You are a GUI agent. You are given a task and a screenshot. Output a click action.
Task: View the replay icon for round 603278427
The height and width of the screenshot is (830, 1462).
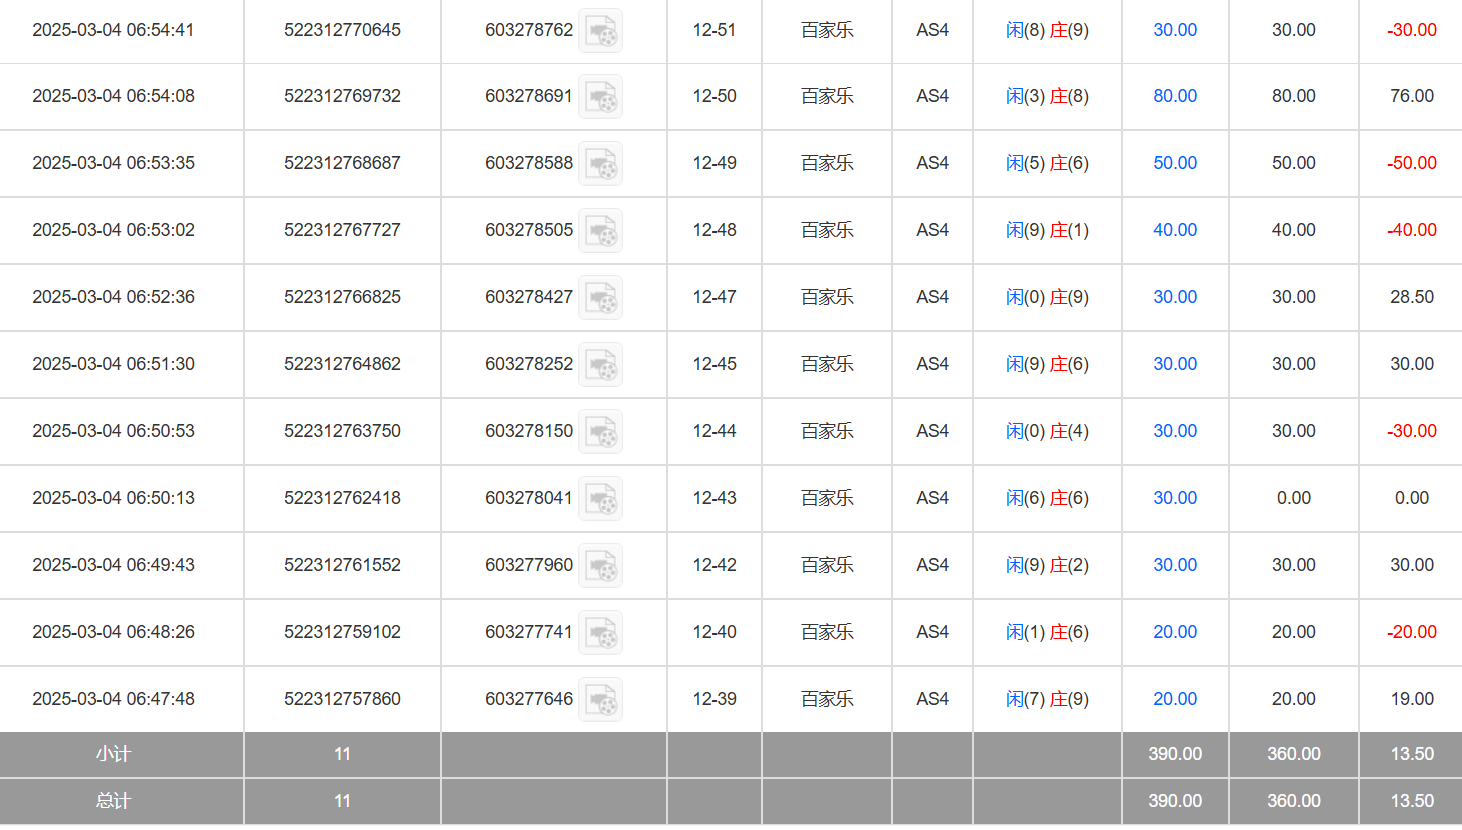601,298
